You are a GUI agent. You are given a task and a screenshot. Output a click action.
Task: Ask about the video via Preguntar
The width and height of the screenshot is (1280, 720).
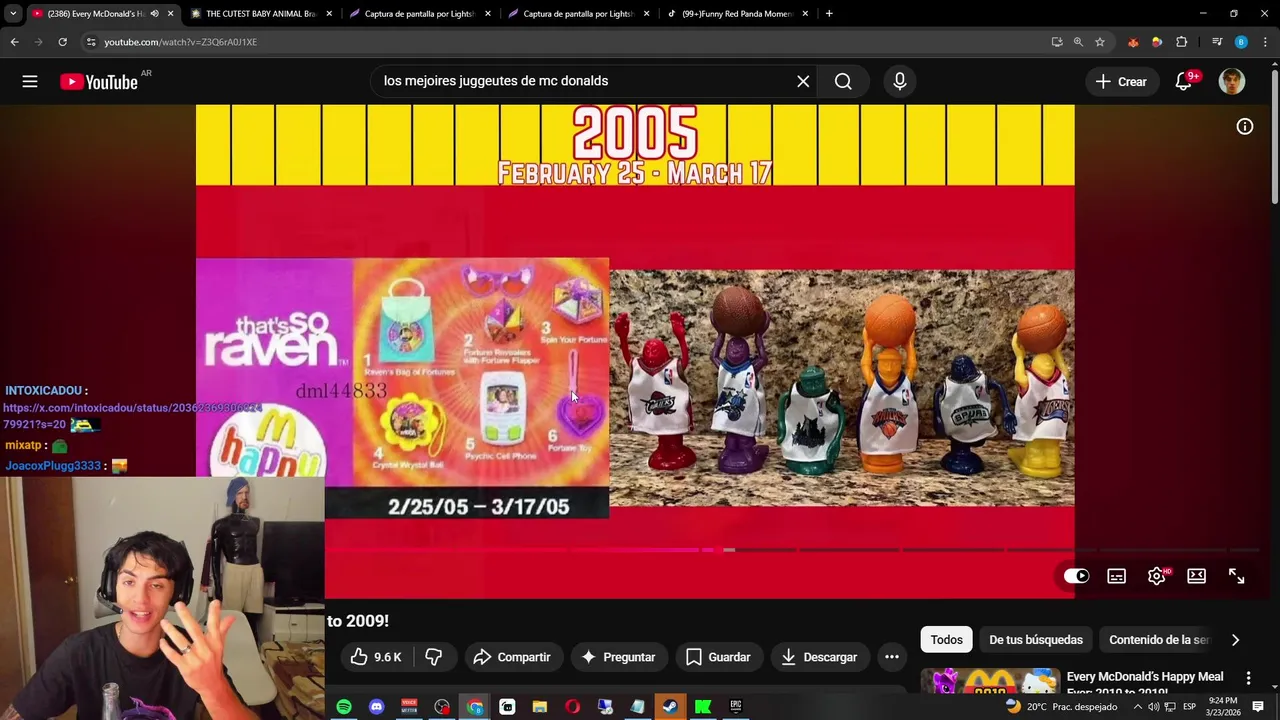click(619, 657)
